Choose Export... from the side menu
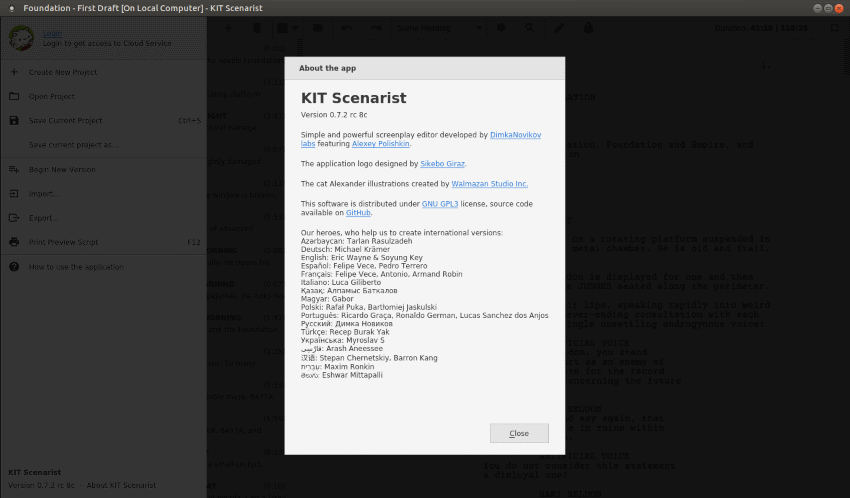 [x=44, y=218]
